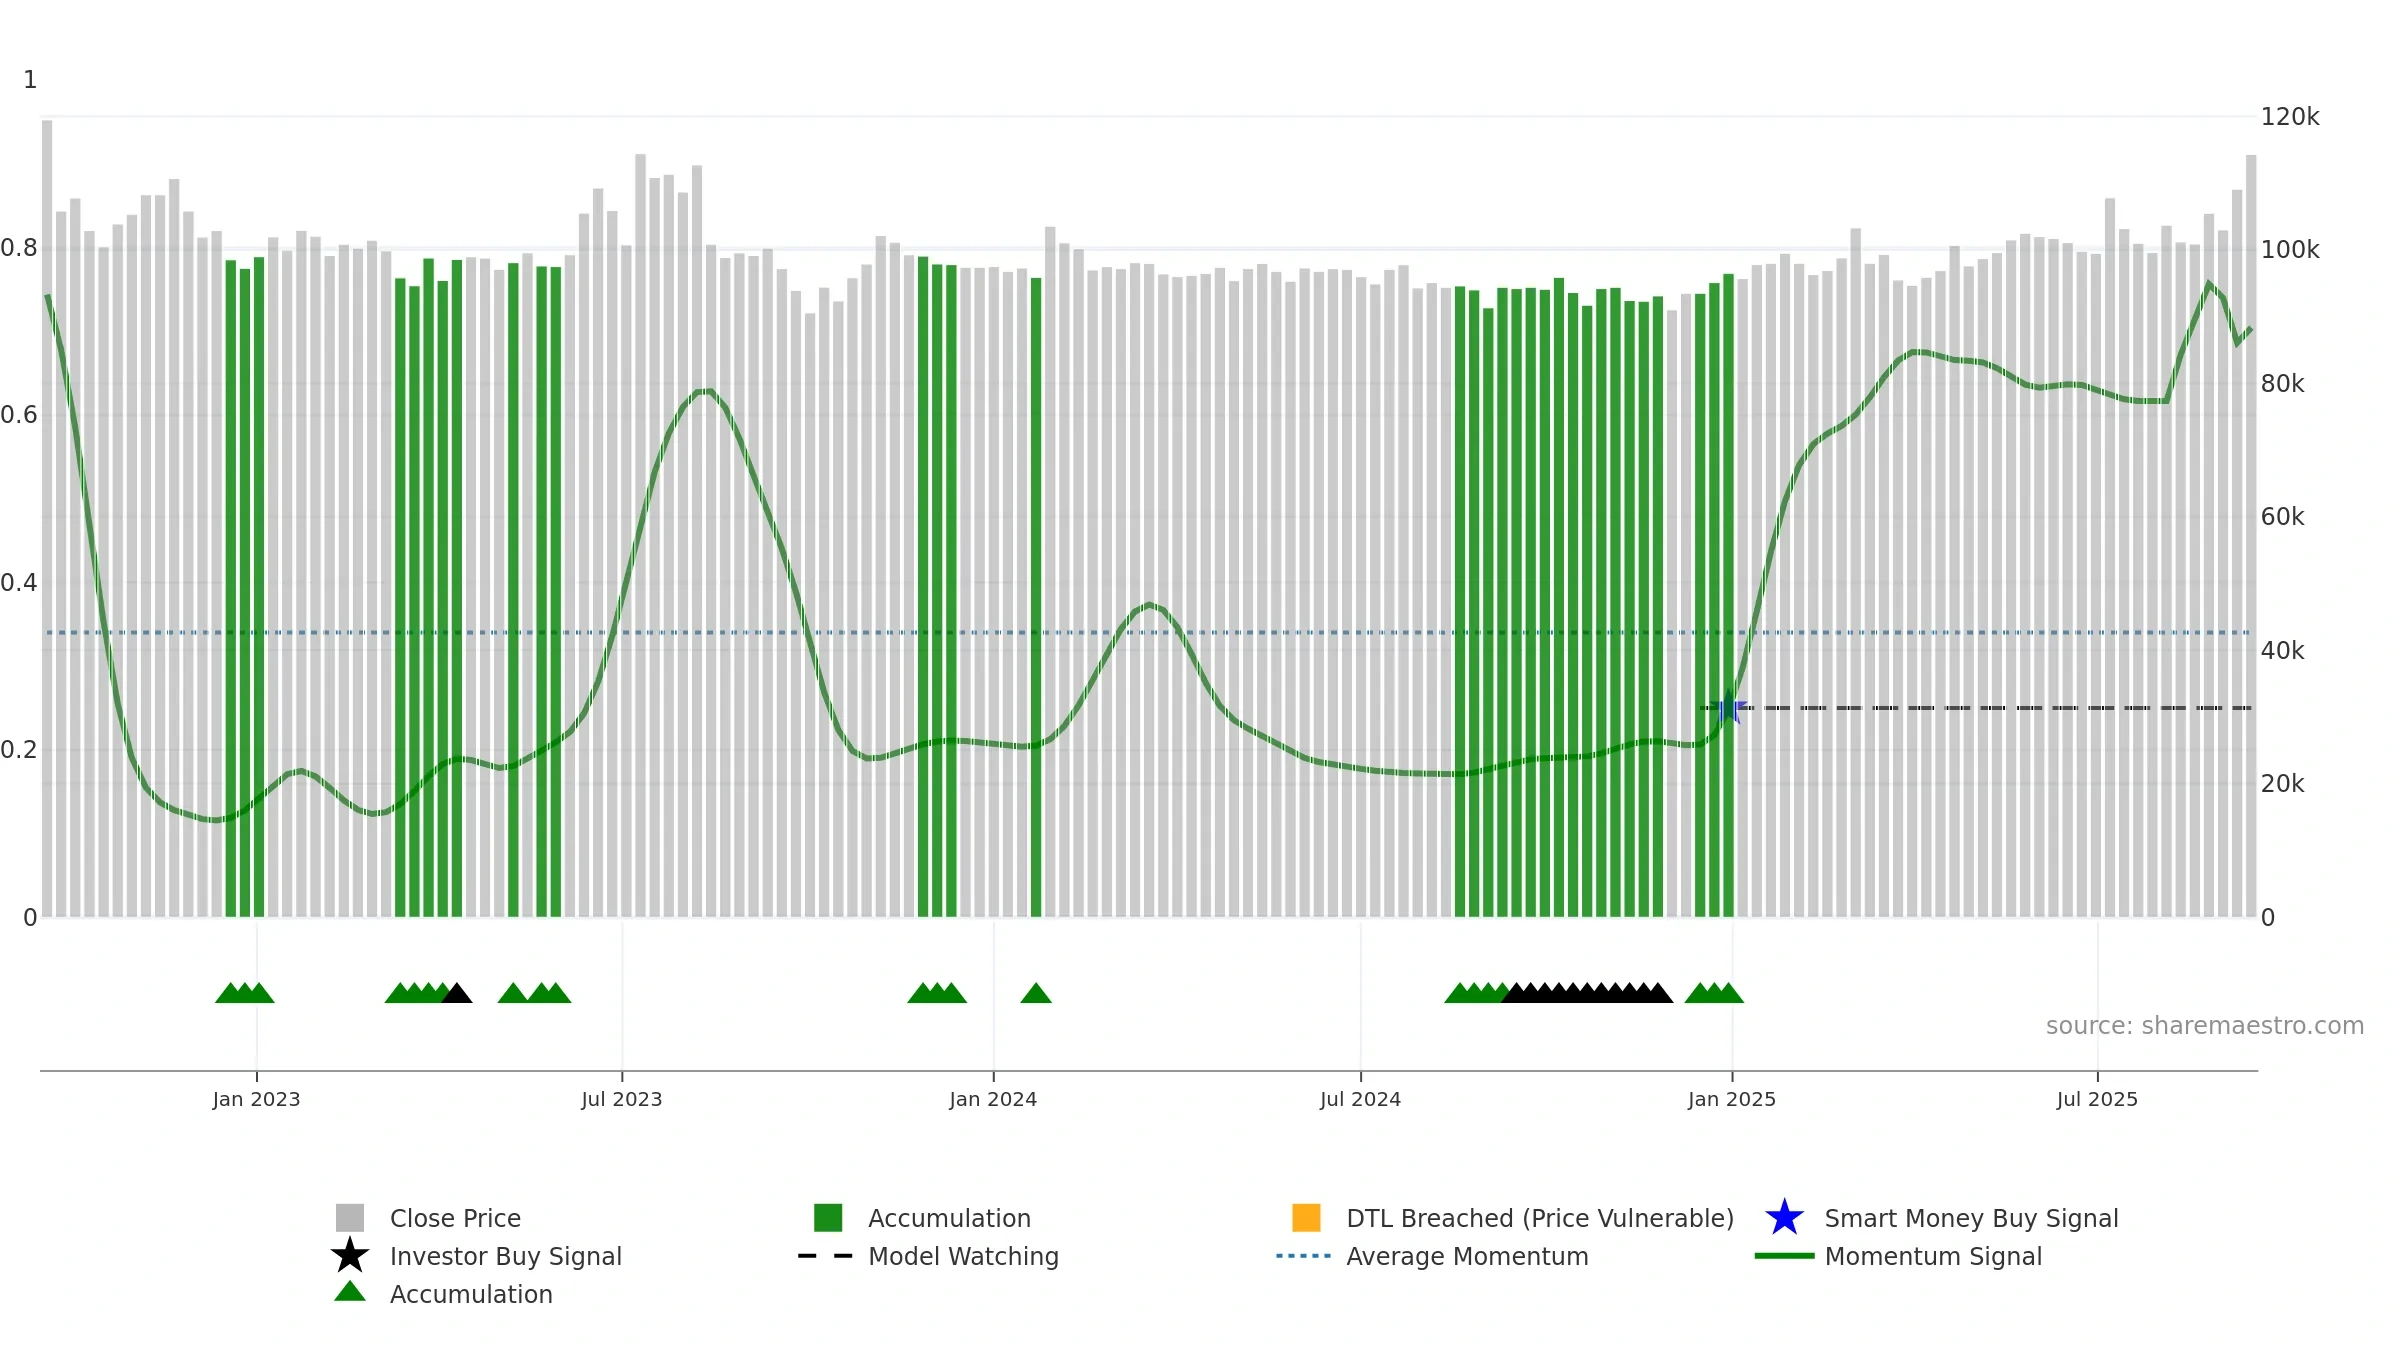Click the orange DTL Breached legend square
This screenshot has width=2400, height=1350.
tap(1306, 1218)
